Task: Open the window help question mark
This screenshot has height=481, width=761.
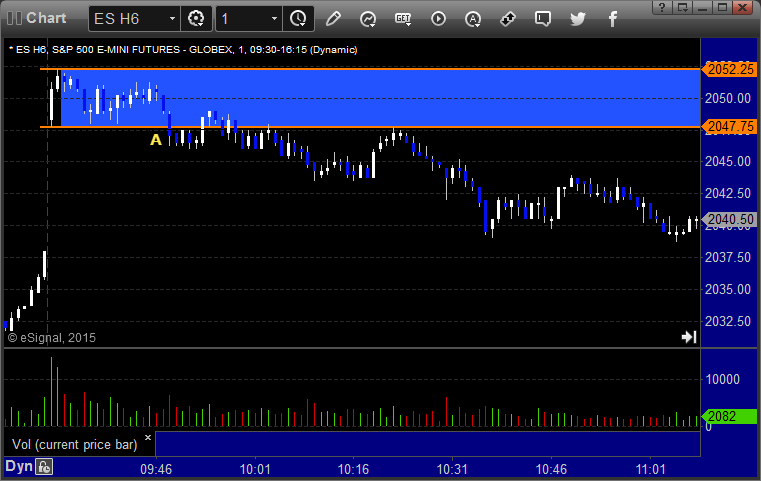Action: (662, 7)
